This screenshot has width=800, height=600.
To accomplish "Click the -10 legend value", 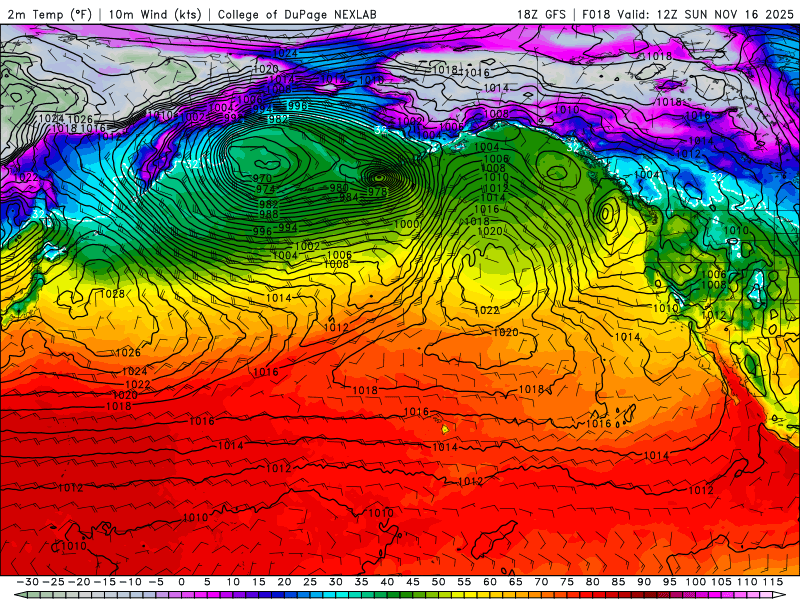I will (131, 582).
